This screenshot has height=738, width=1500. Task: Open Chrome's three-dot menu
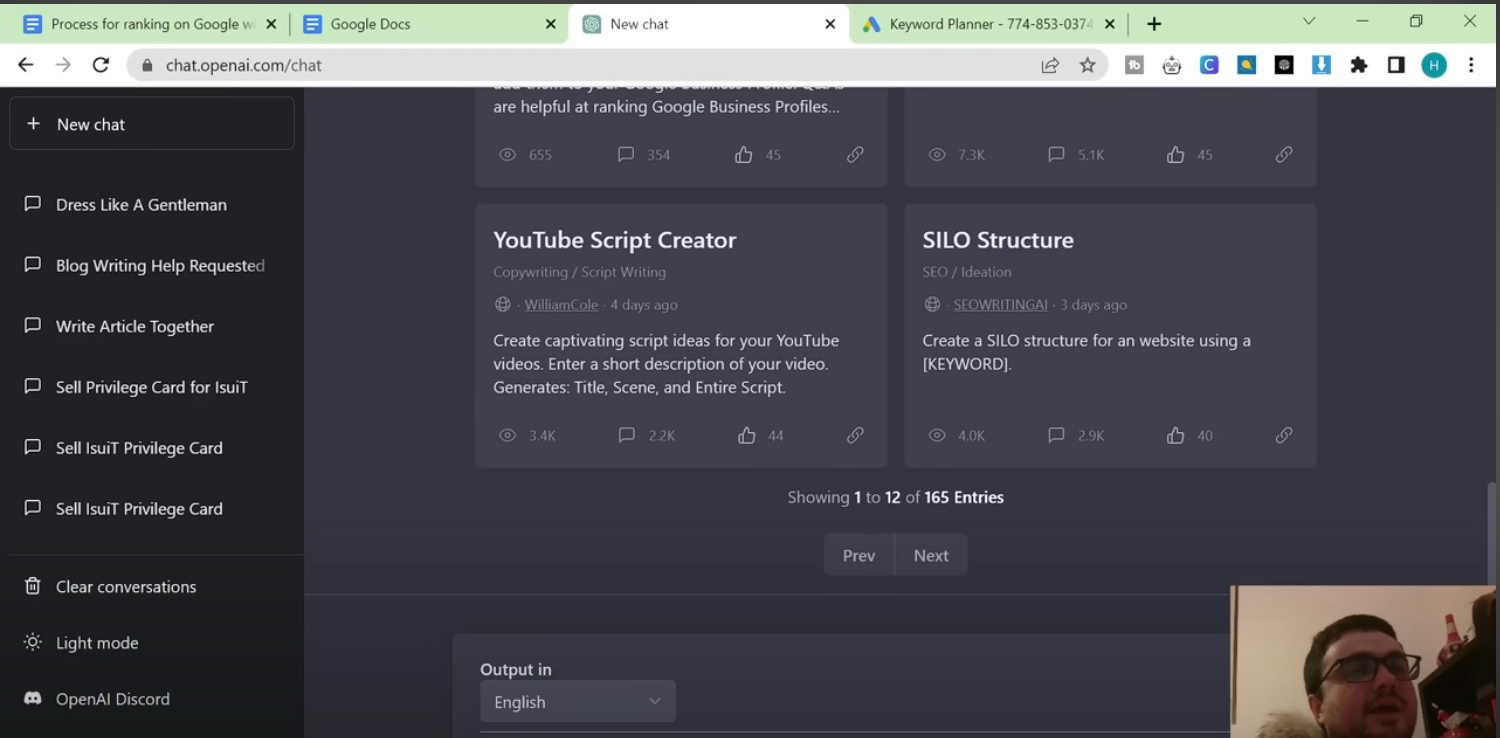1470,65
